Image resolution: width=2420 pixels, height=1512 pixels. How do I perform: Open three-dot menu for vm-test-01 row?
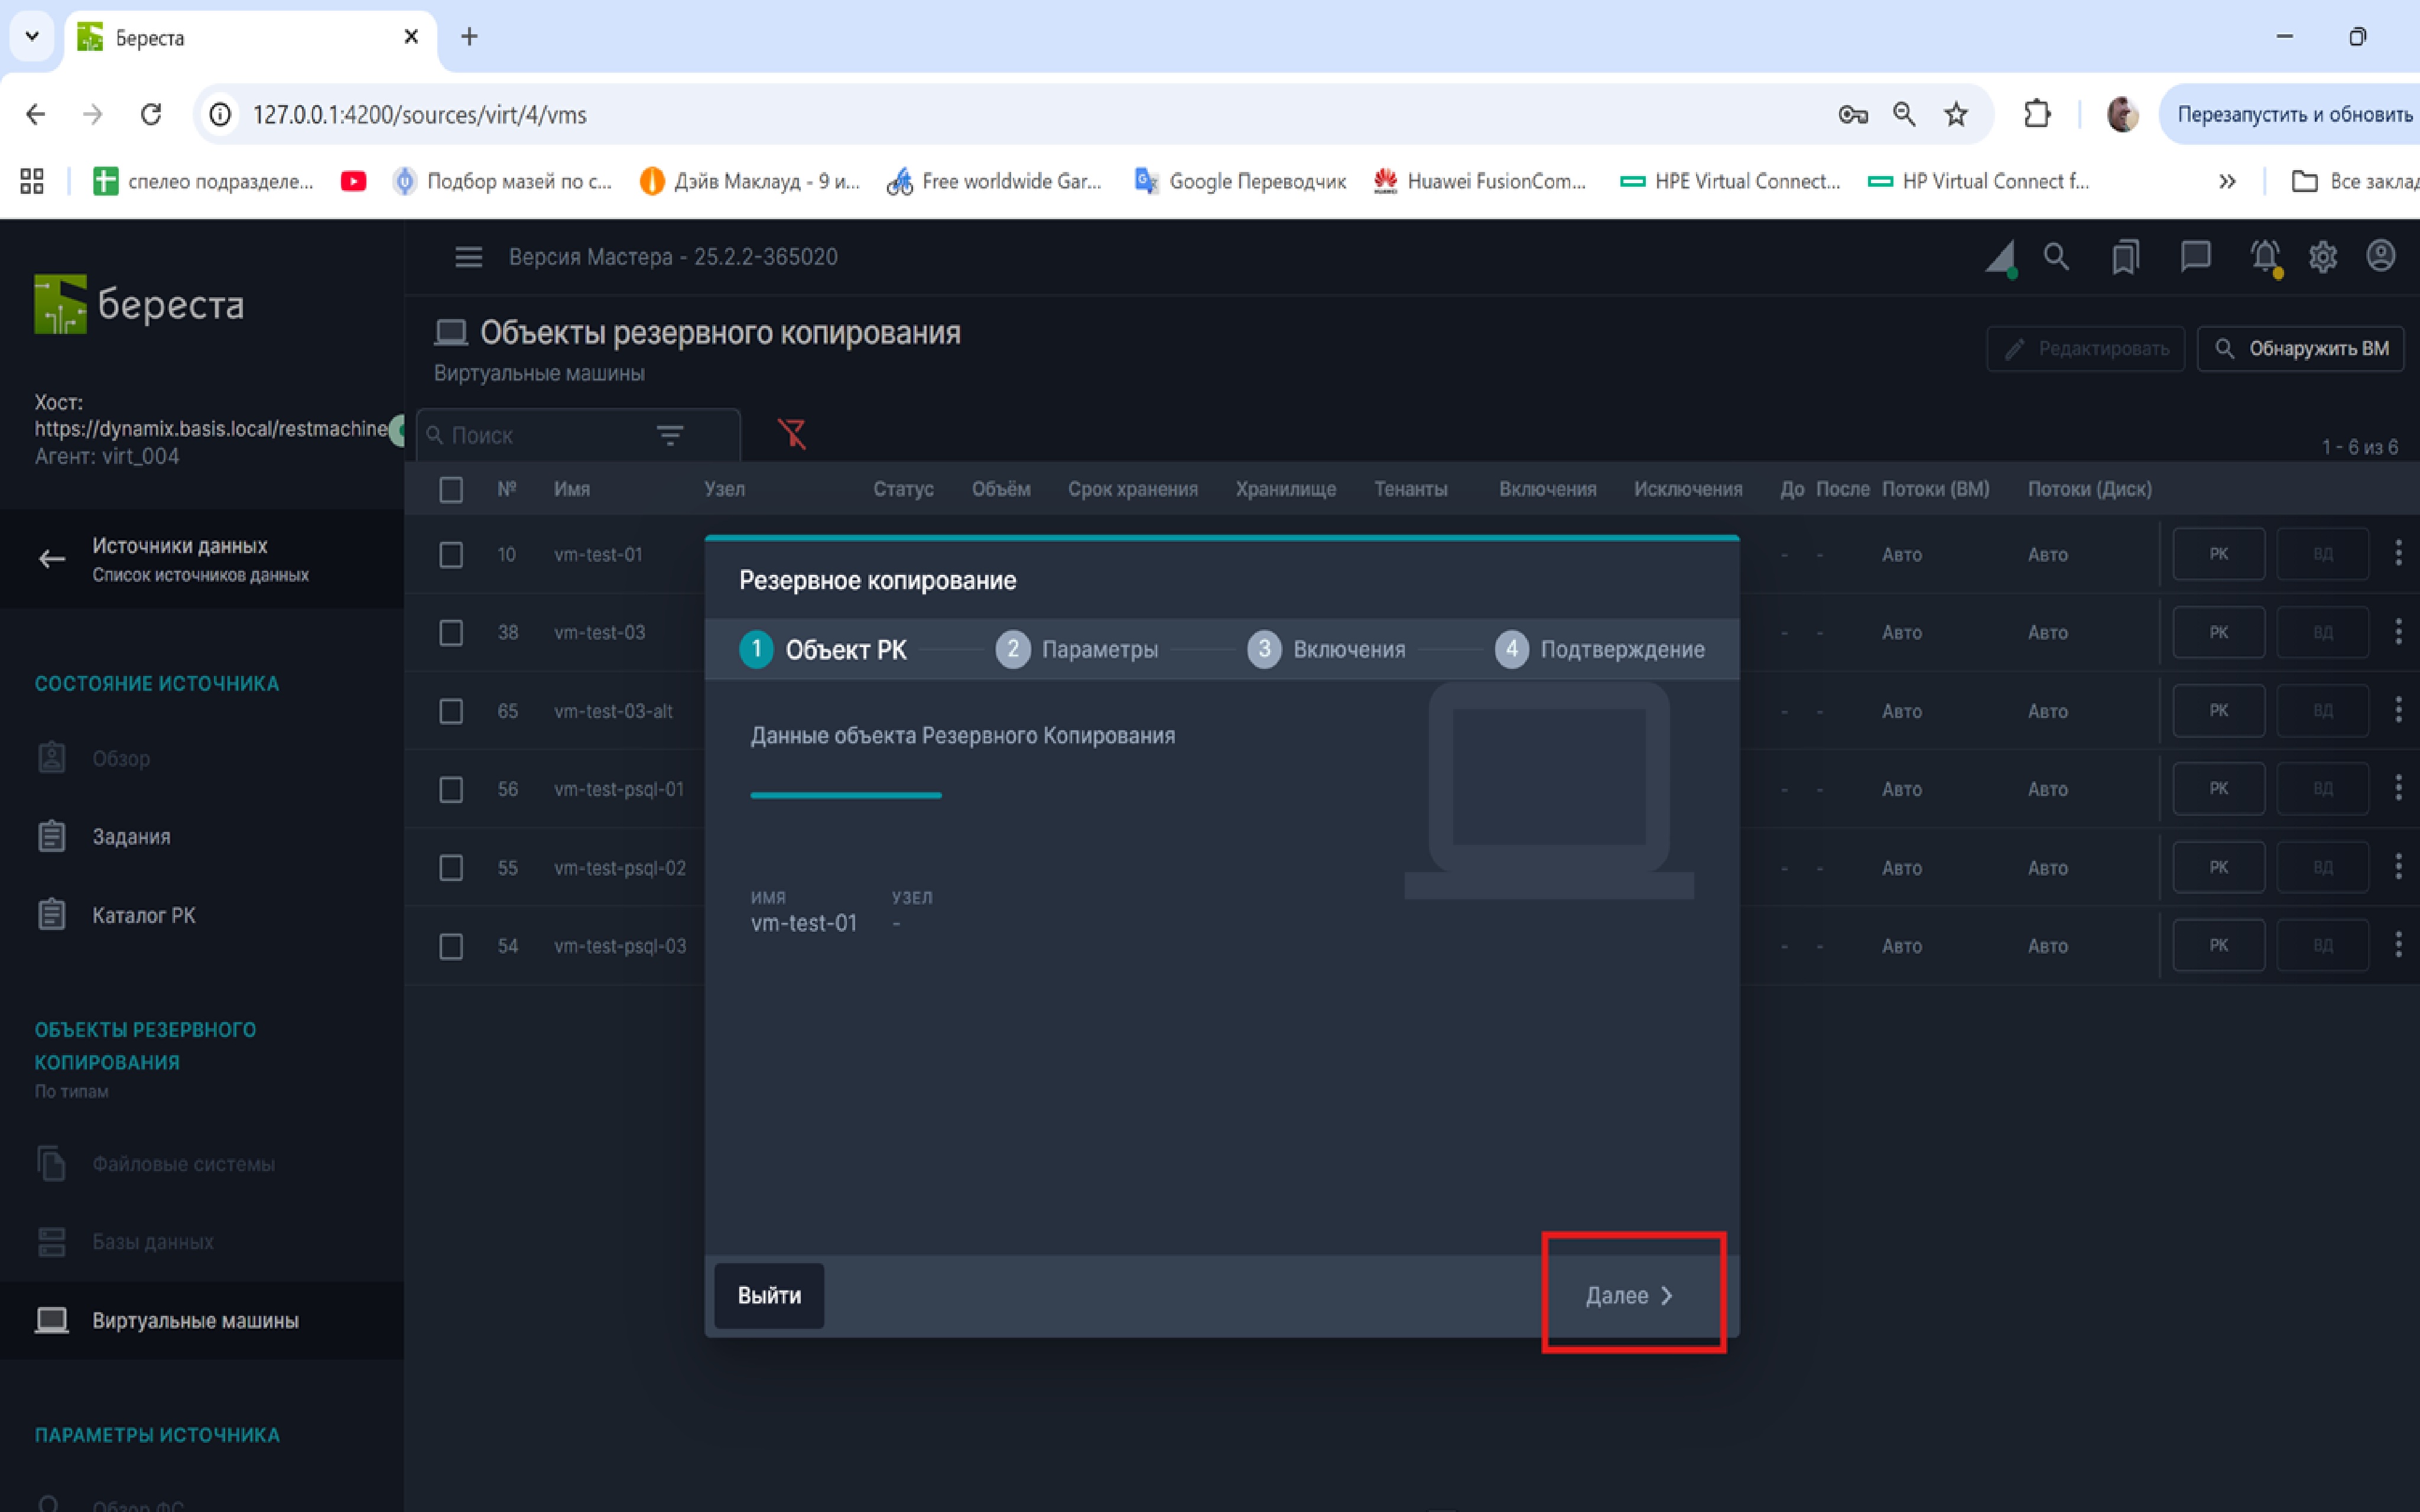click(2398, 554)
